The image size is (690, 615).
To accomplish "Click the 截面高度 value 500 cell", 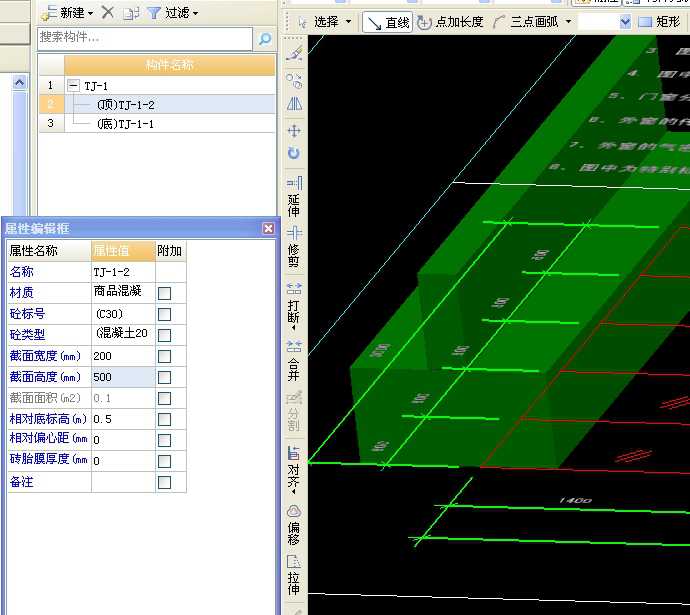I will (x=123, y=377).
